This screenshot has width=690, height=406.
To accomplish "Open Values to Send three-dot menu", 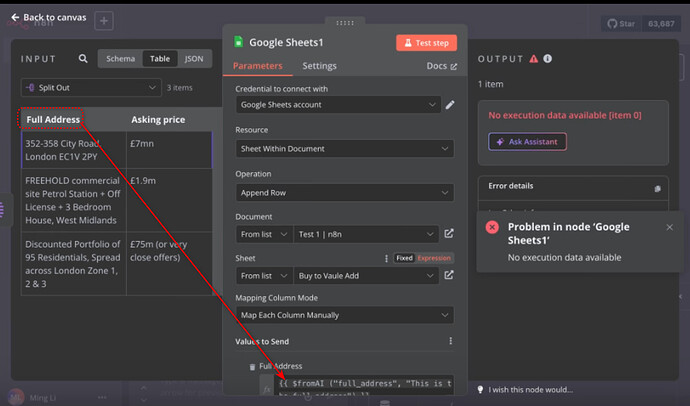I will pyautogui.click(x=450, y=341).
